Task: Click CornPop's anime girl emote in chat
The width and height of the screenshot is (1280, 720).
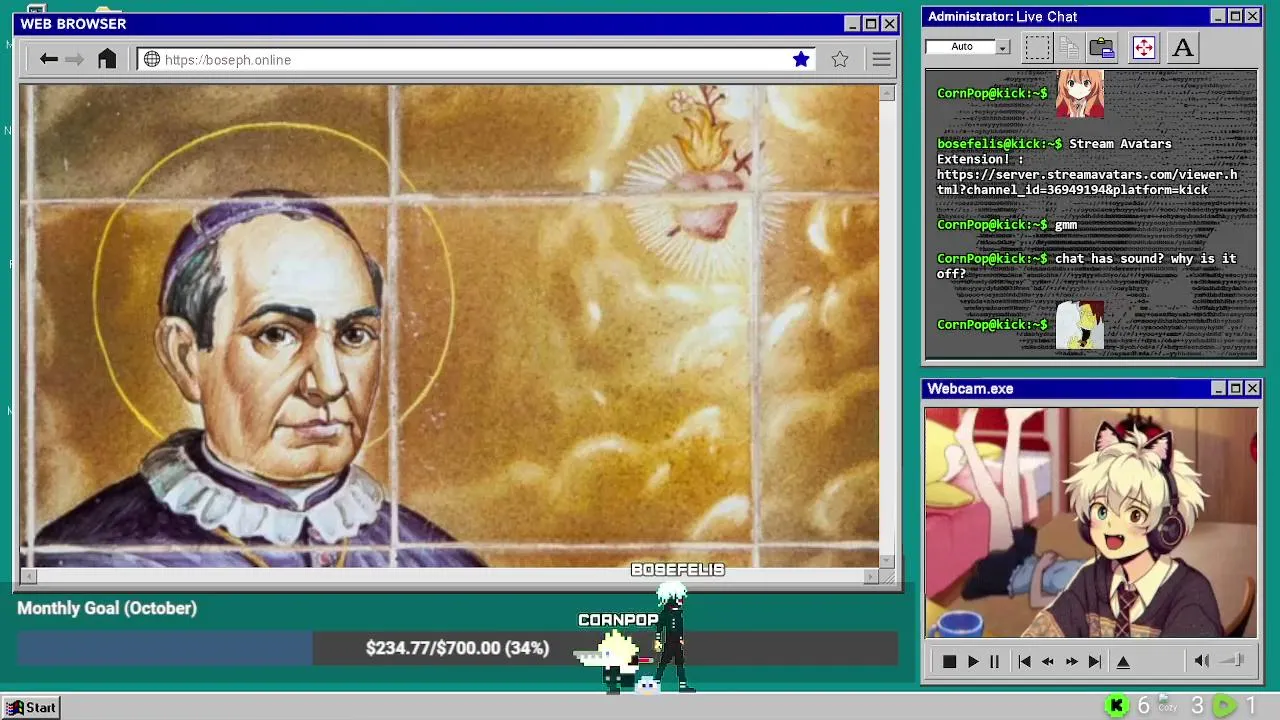Action: click(x=1080, y=94)
